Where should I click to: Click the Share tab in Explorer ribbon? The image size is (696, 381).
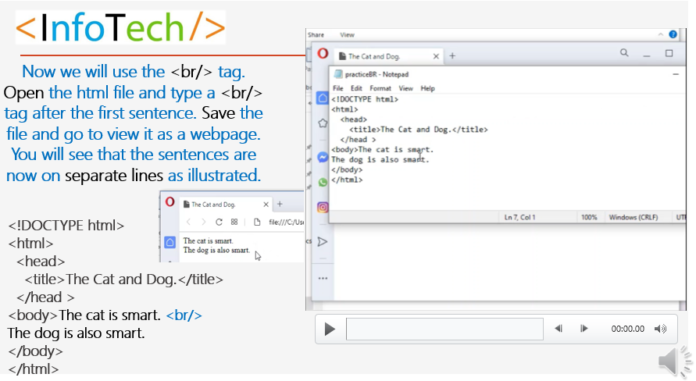316,35
